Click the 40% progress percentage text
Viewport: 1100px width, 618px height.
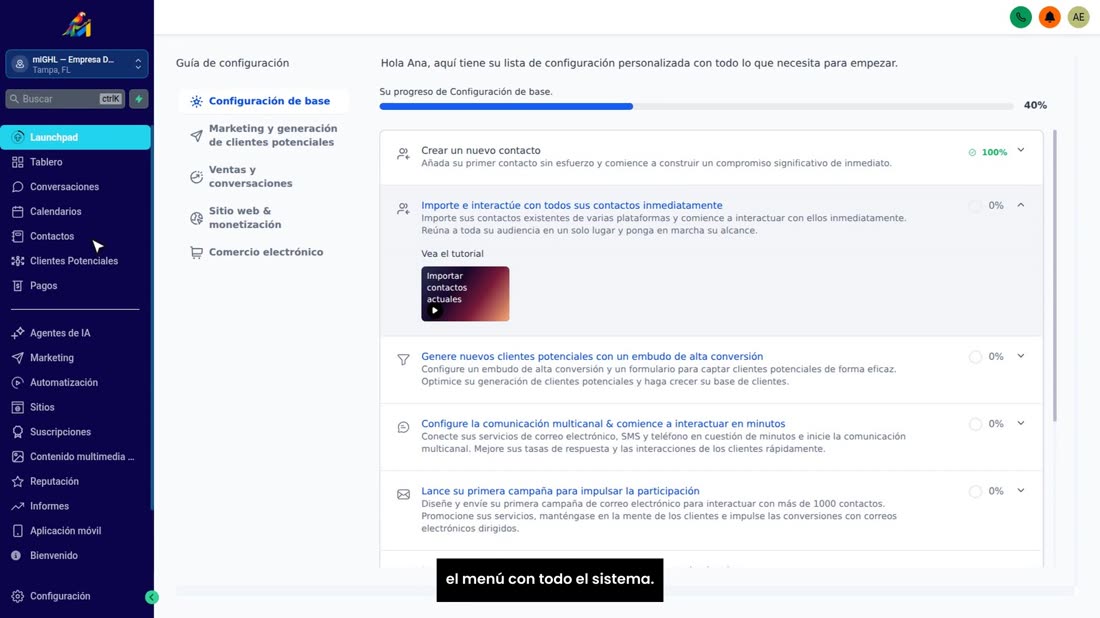(x=1035, y=105)
